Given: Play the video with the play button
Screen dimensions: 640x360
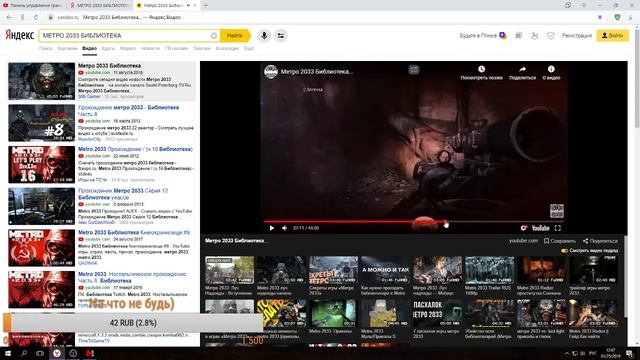Looking at the screenshot, I should (x=271, y=228).
